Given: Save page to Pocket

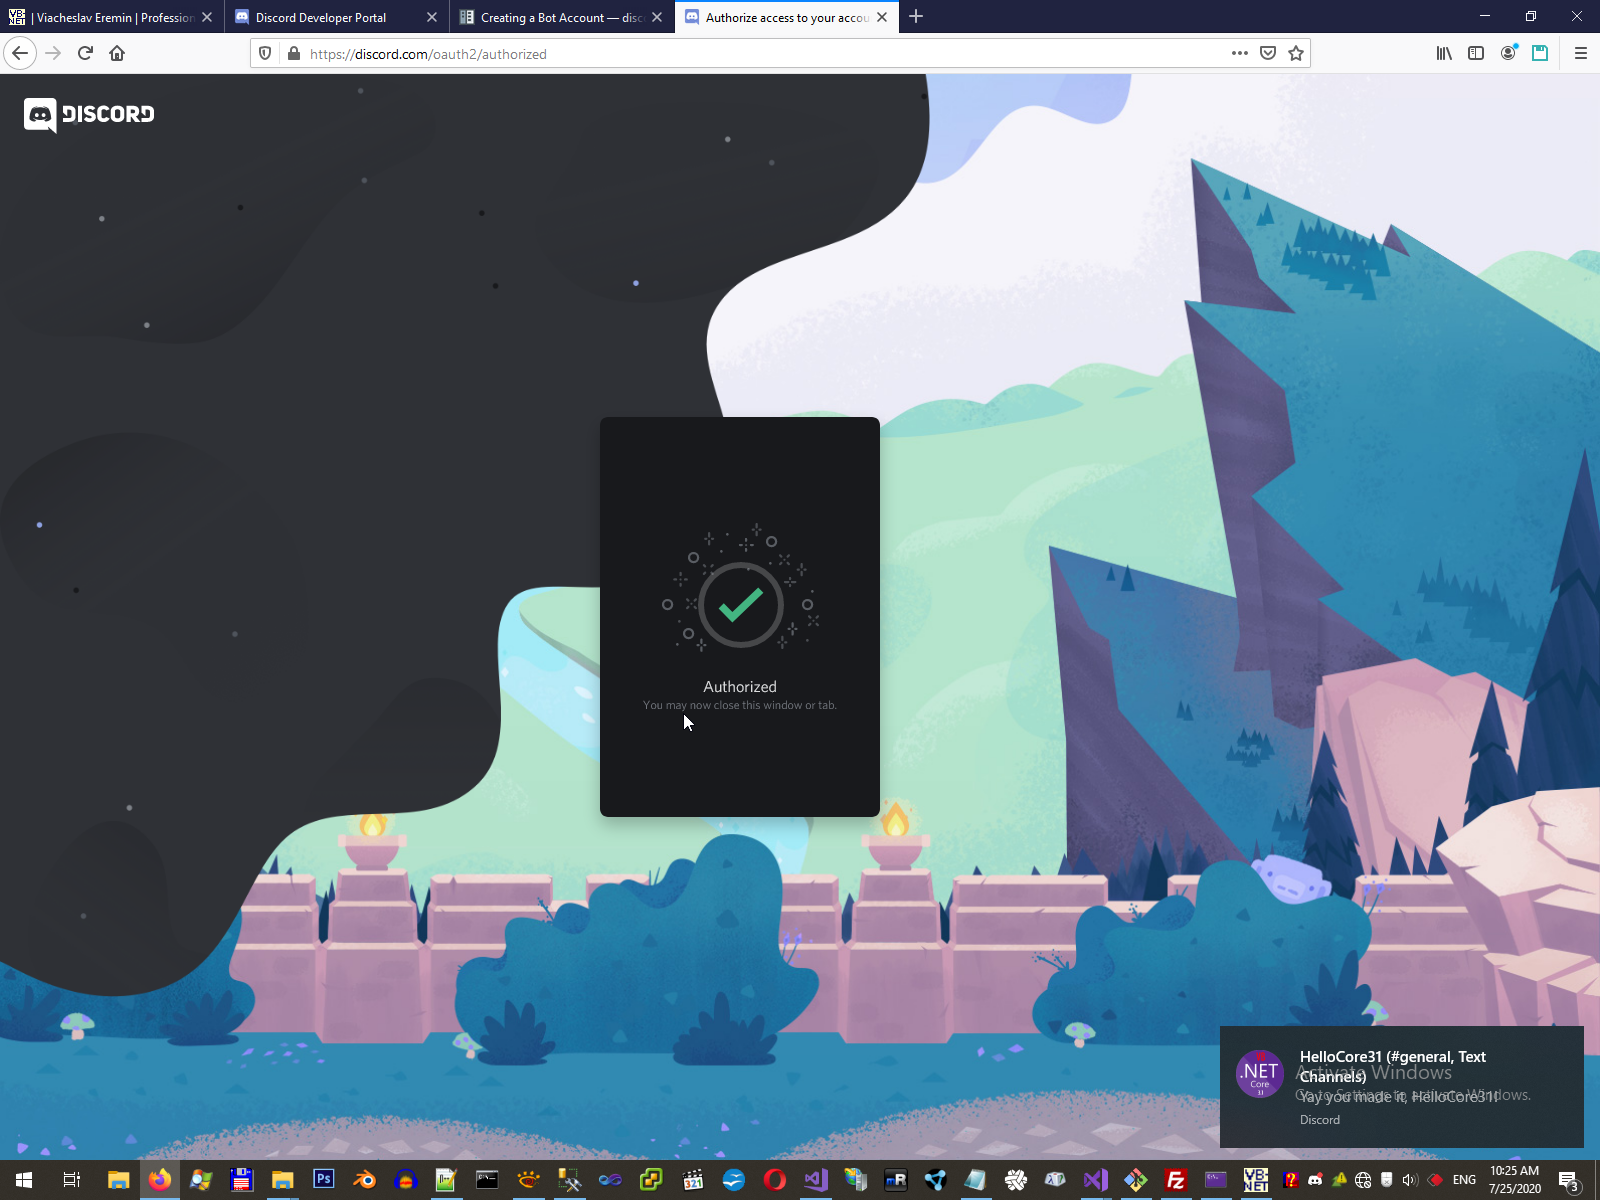Looking at the screenshot, I should pyautogui.click(x=1268, y=53).
